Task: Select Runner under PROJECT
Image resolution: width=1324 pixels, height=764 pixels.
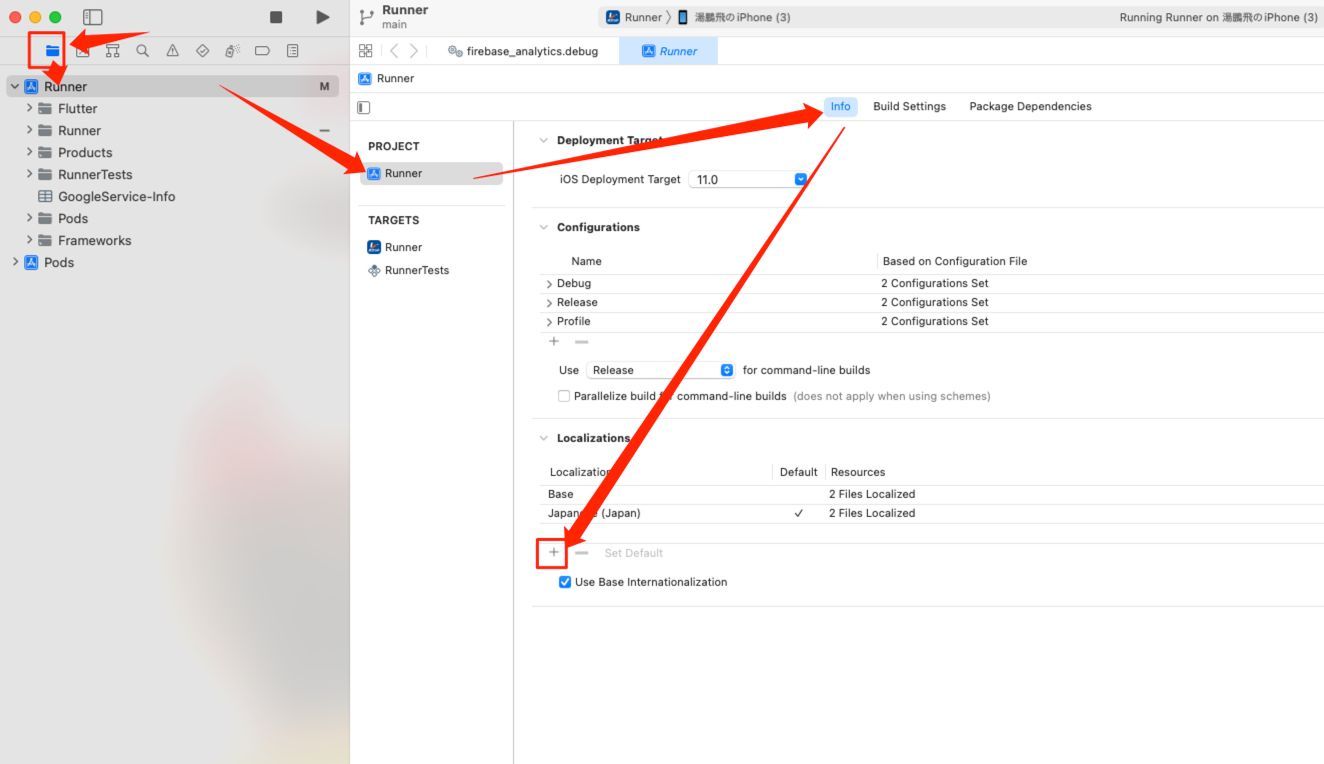Action: coord(431,173)
